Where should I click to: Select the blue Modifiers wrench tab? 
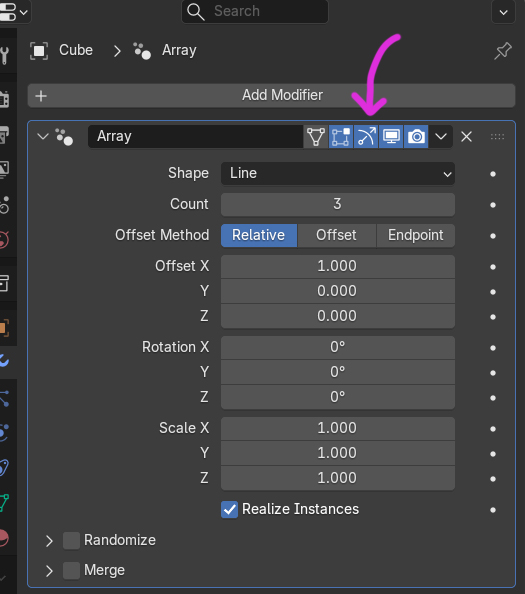(5, 361)
